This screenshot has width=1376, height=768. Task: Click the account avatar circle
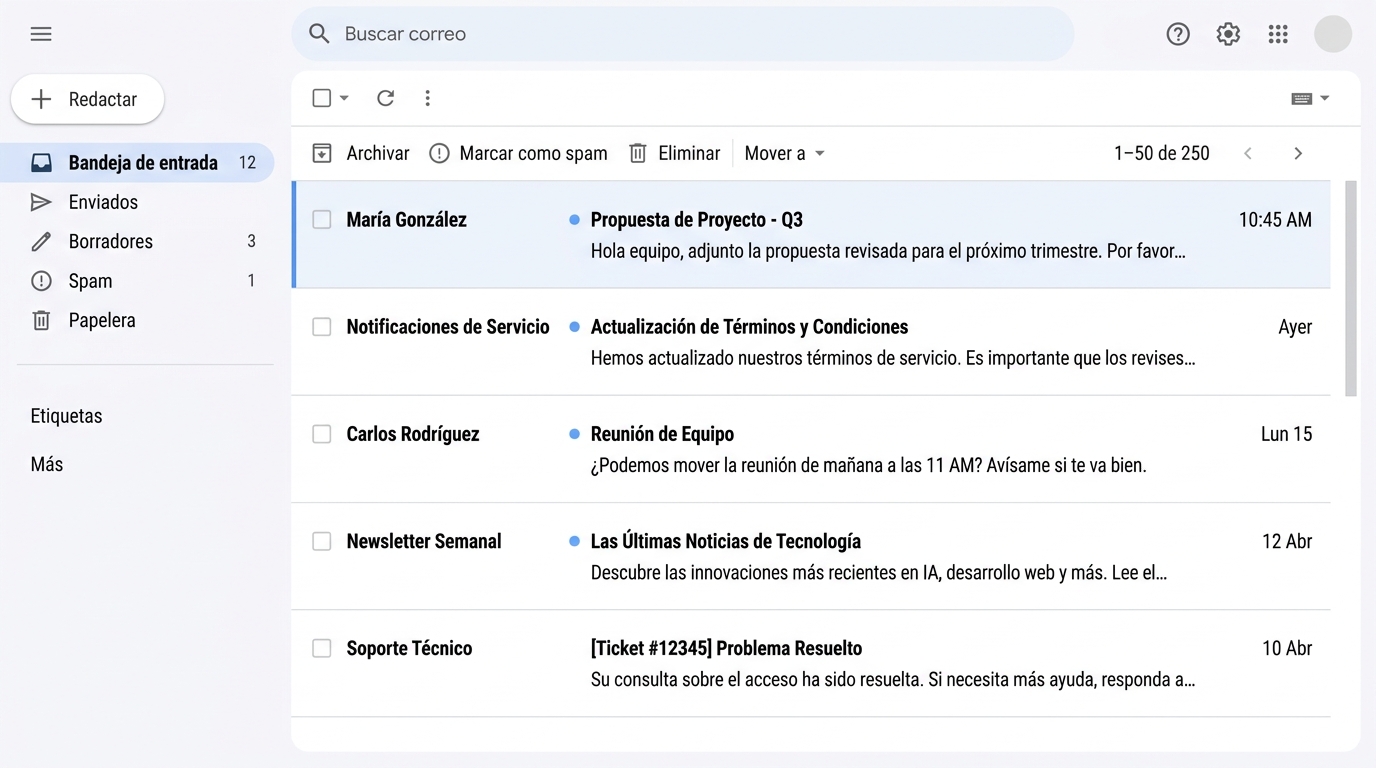click(x=1333, y=34)
